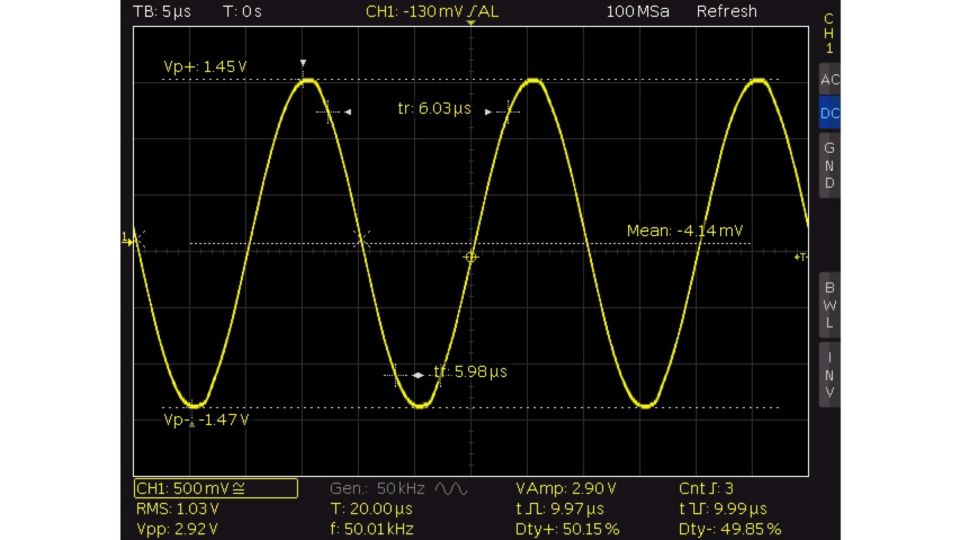Click the trigger level marker on right edge

[800, 258]
